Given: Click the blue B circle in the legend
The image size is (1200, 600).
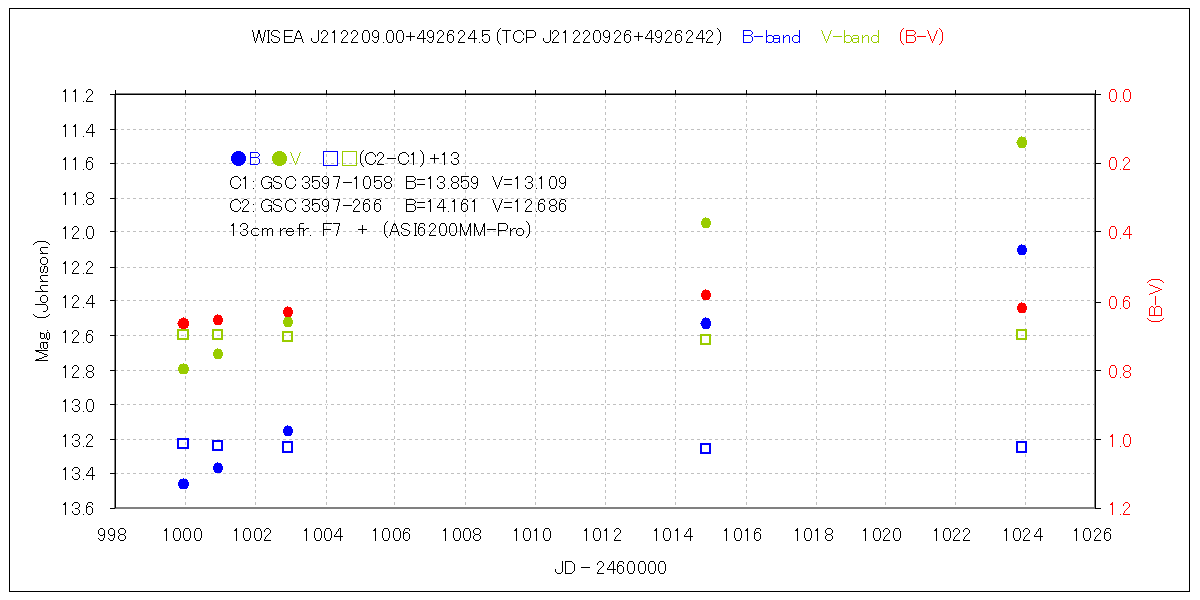Looking at the screenshot, I should (238, 158).
